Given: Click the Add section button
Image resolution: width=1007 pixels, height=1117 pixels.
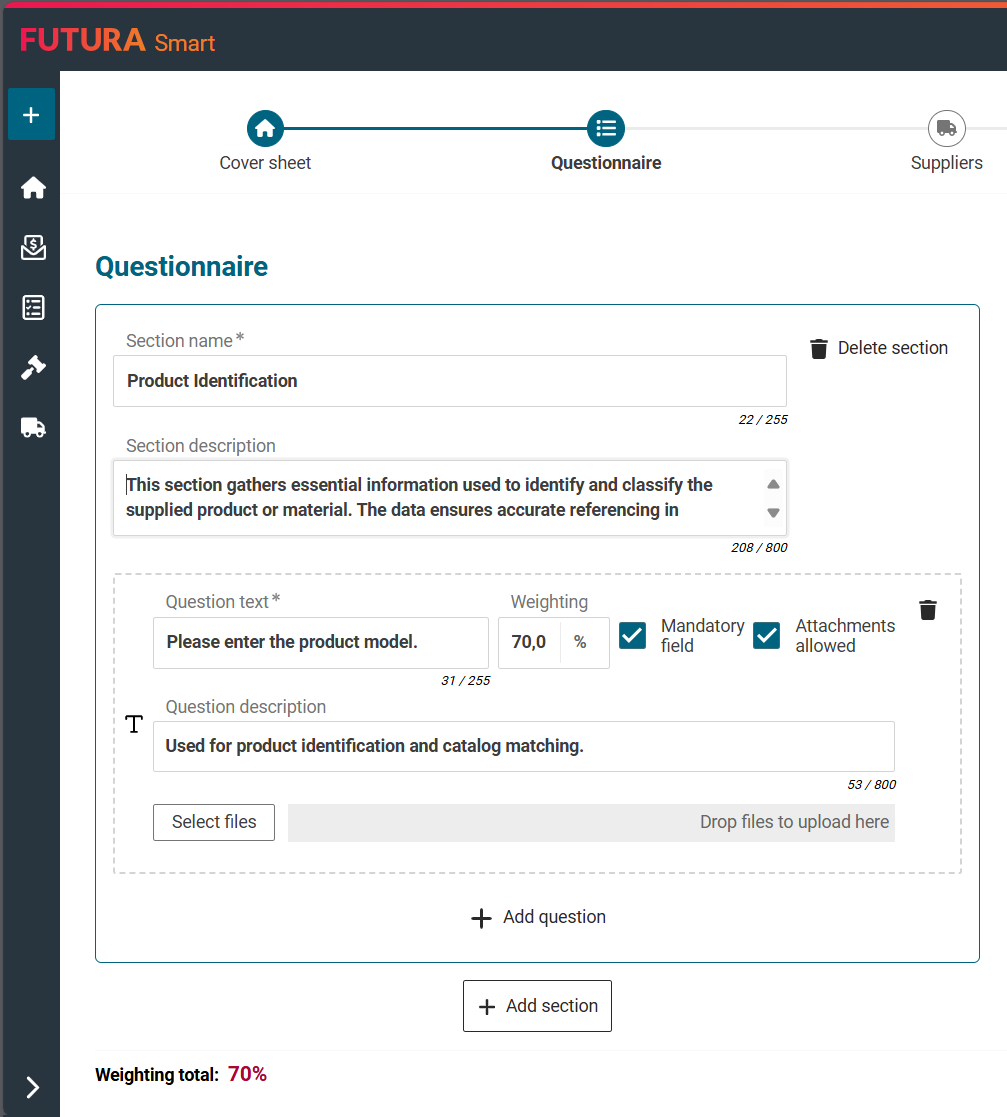Looking at the screenshot, I should click(x=537, y=1006).
